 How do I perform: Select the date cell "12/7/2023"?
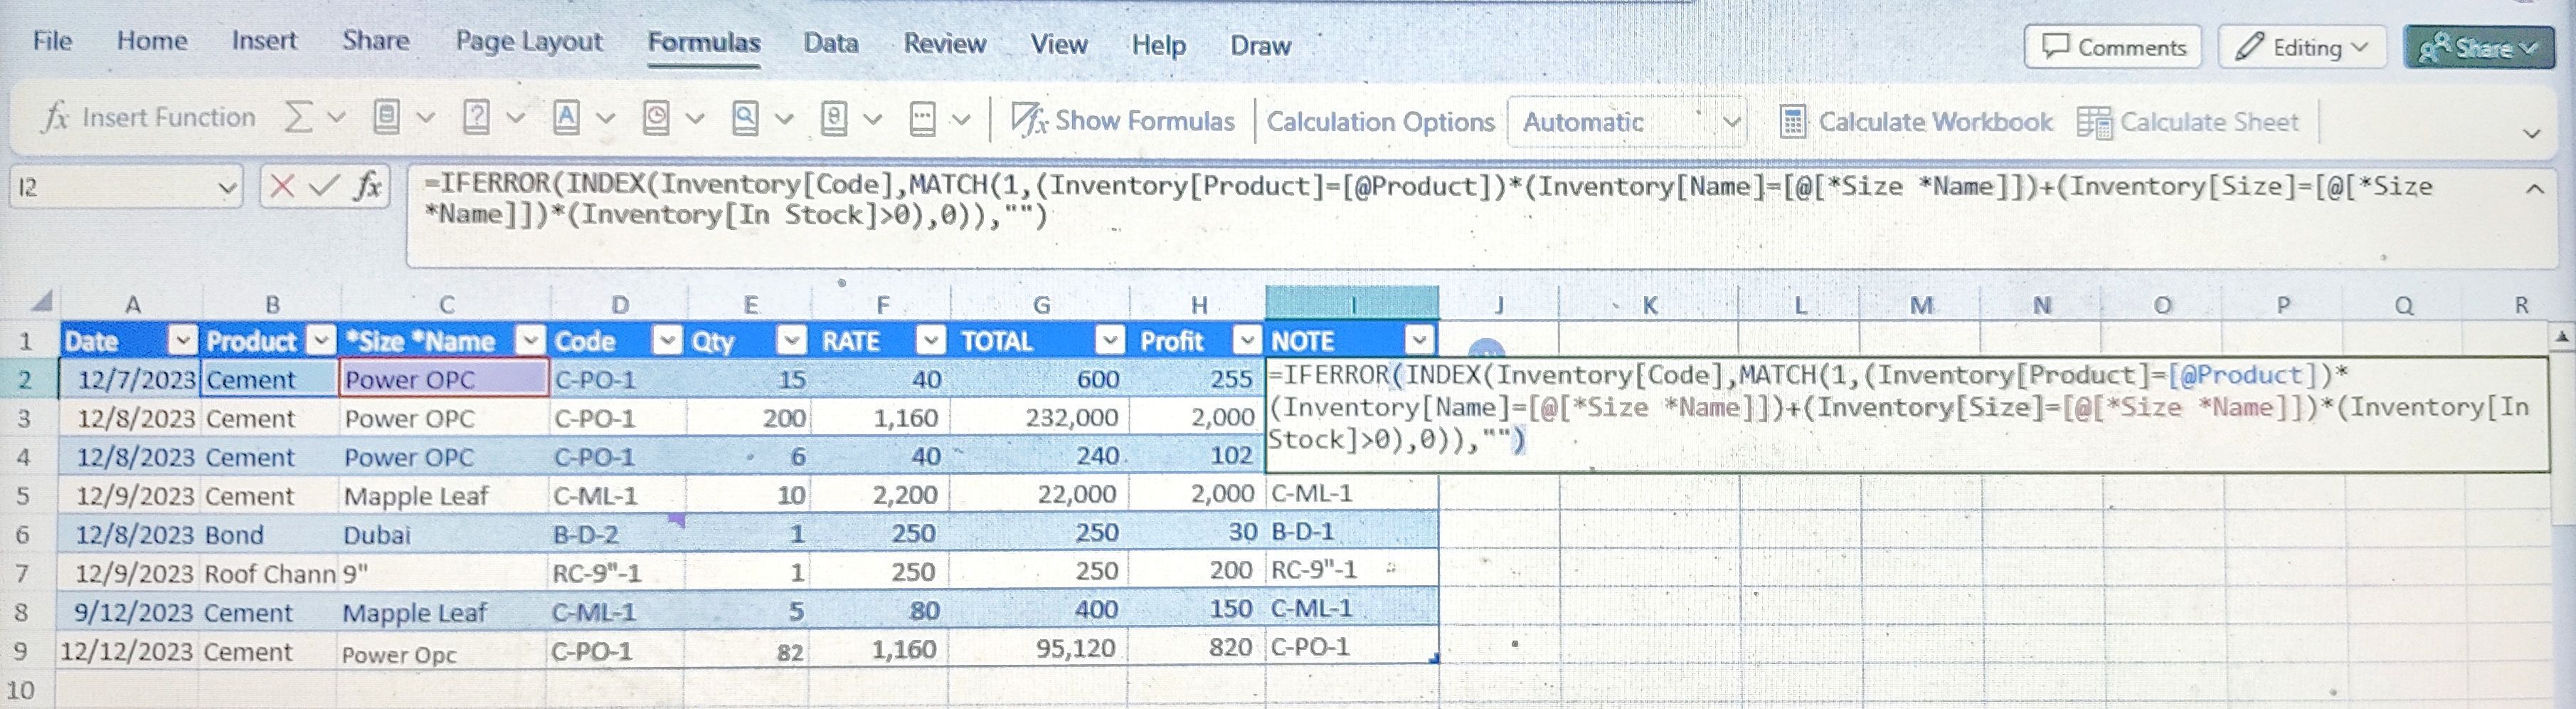click(130, 380)
